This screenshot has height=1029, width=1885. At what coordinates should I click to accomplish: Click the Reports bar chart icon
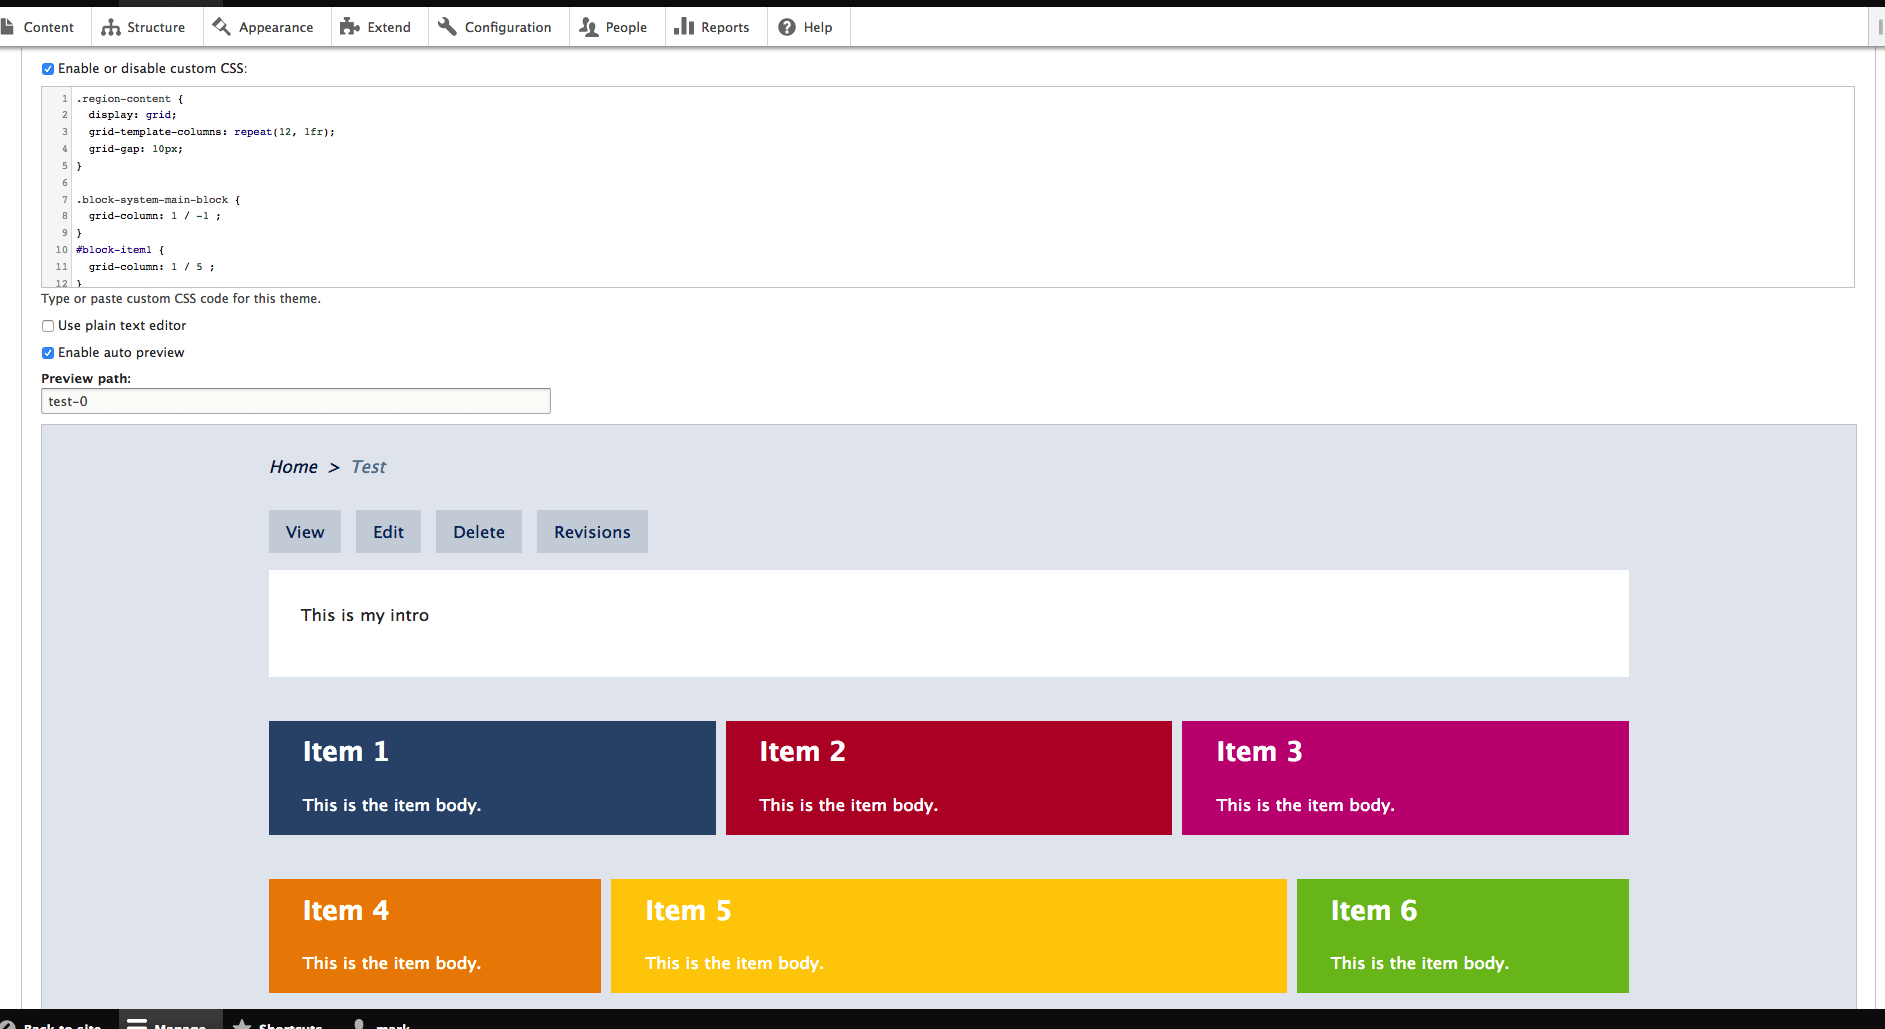pyautogui.click(x=684, y=27)
